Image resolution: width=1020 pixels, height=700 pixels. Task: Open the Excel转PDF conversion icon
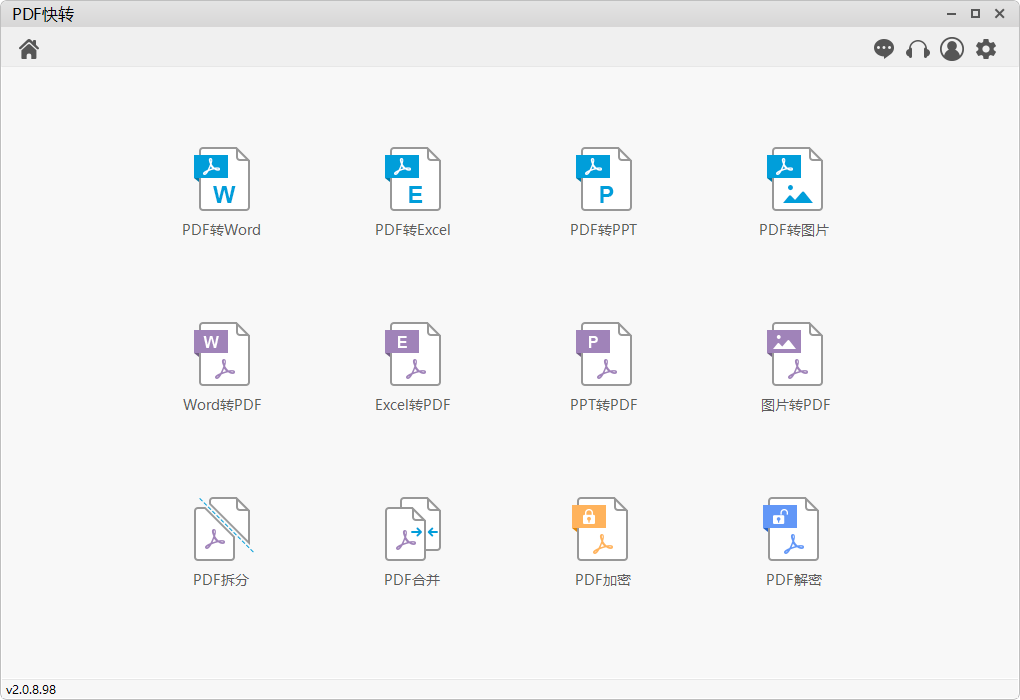click(x=412, y=354)
